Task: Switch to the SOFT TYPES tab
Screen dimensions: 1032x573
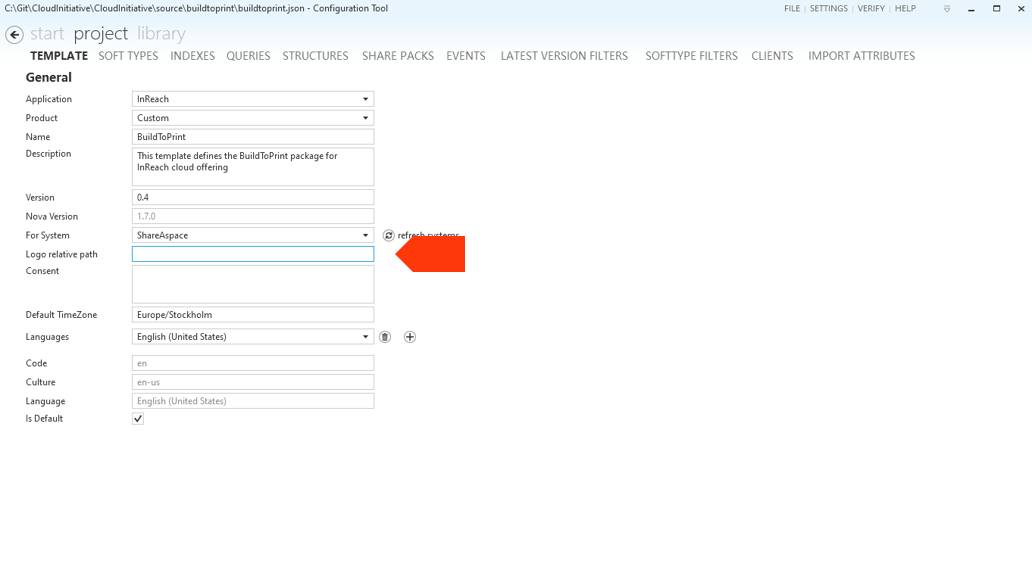Action: [128, 56]
